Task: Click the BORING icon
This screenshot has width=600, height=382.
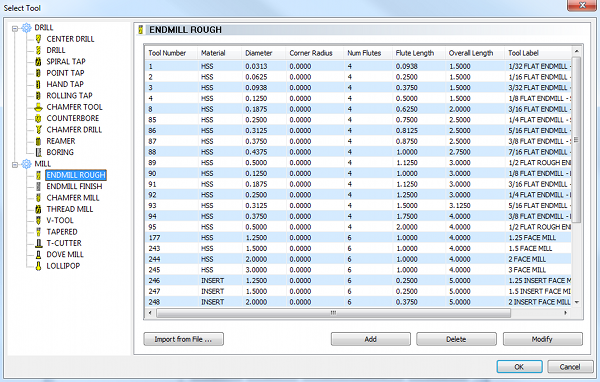Action: pos(38,152)
